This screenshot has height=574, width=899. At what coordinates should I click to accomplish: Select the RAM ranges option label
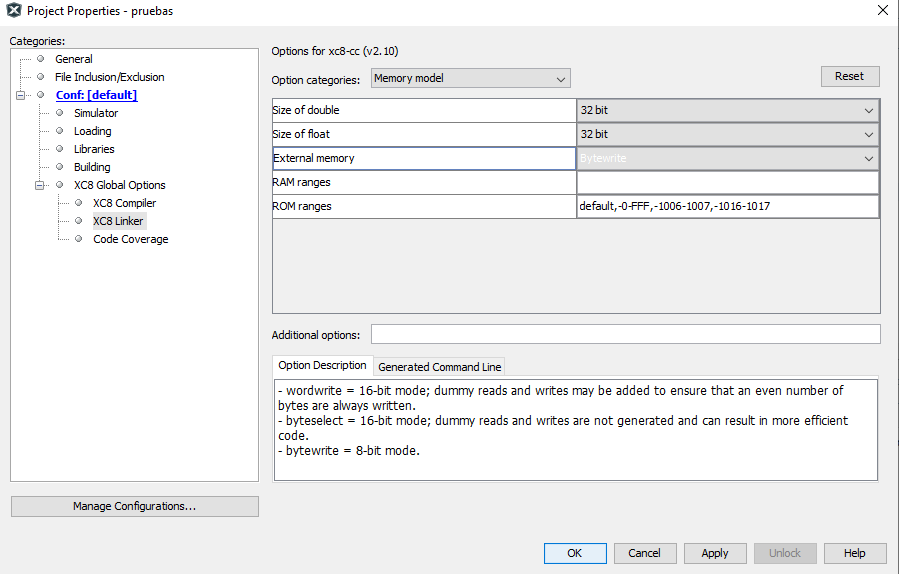coord(424,182)
